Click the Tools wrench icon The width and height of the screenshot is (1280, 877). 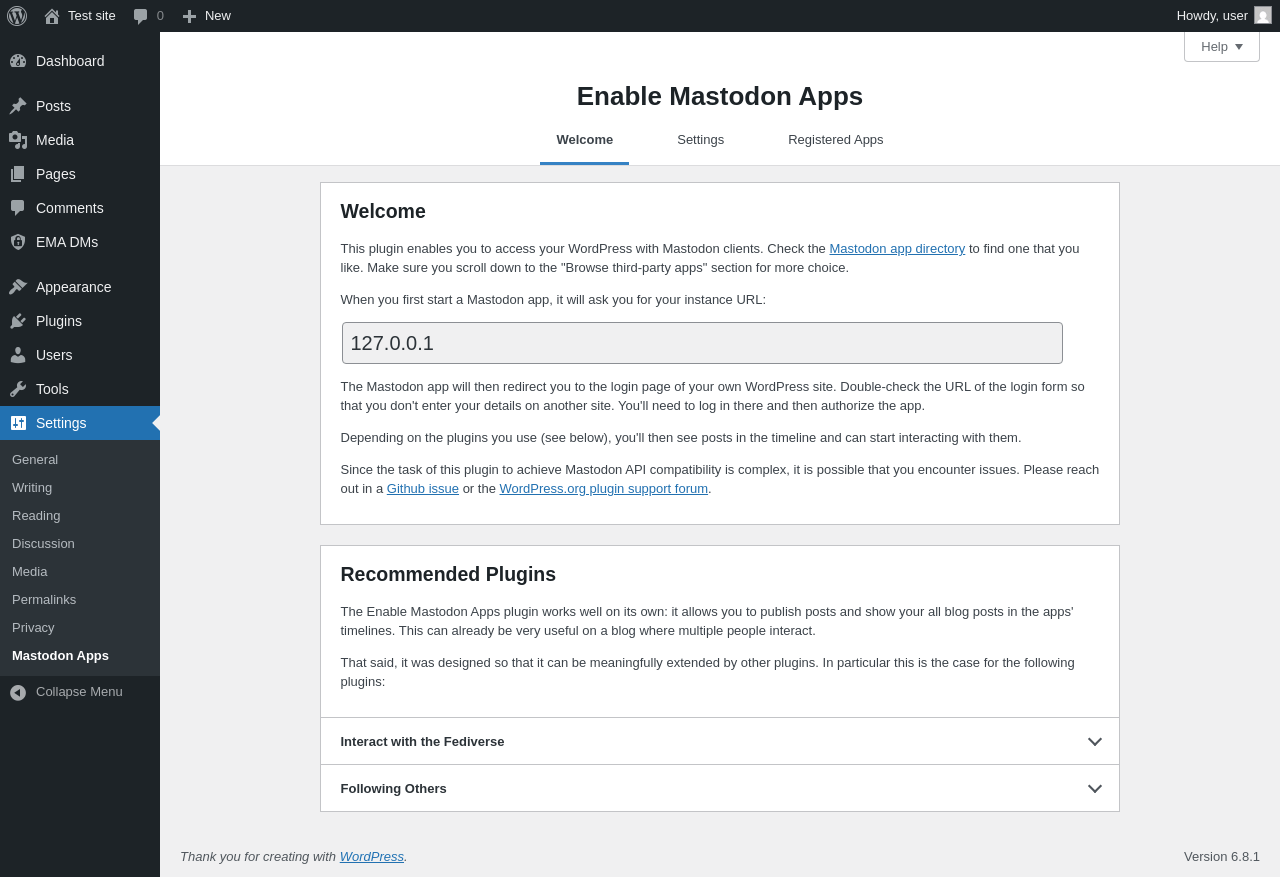(18, 389)
